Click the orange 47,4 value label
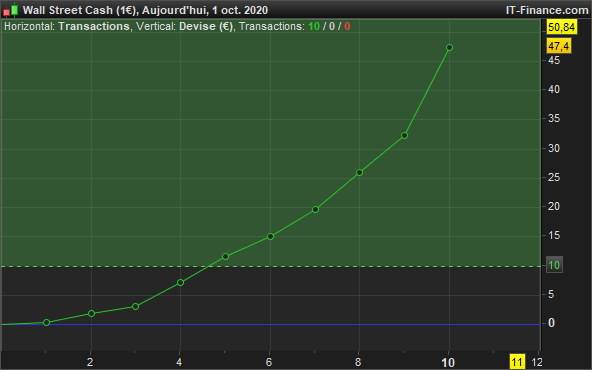 (x=559, y=46)
